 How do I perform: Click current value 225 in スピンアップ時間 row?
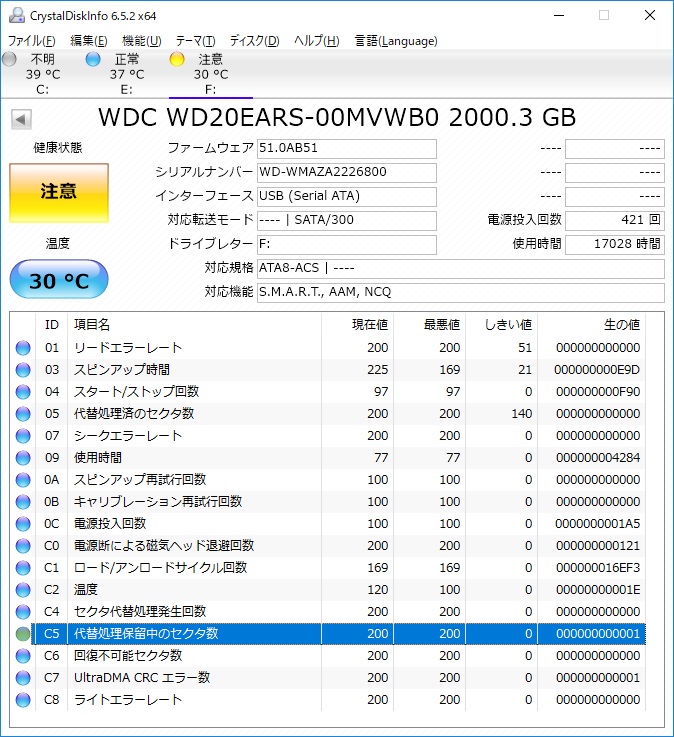click(x=377, y=370)
